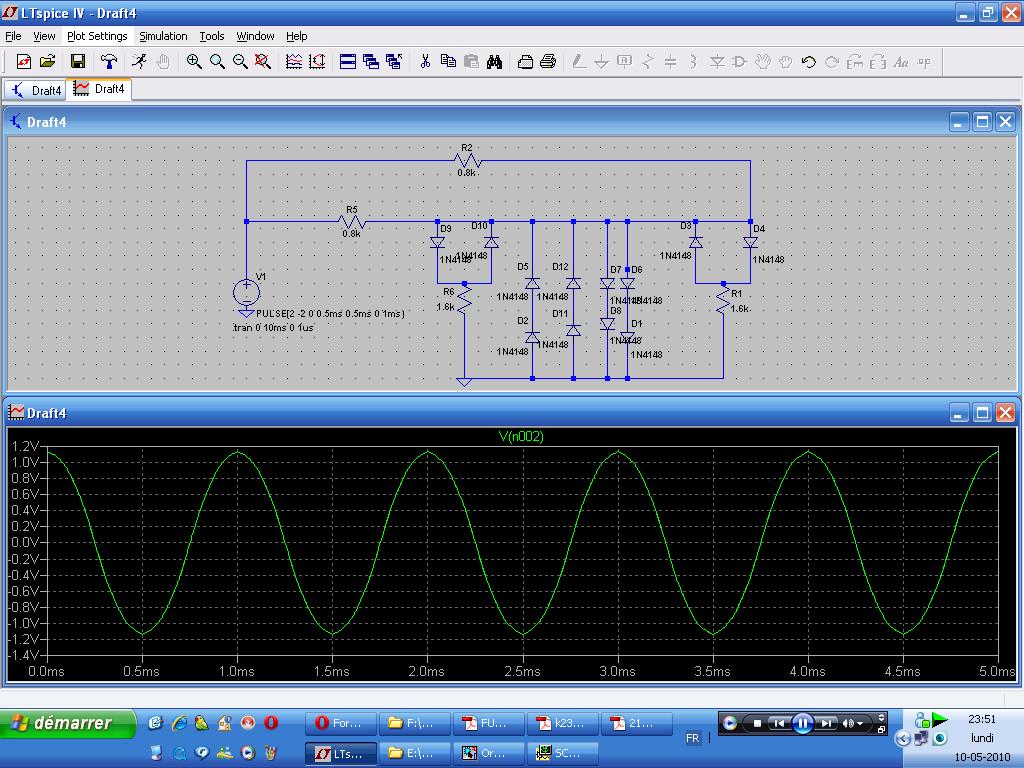Tile windows using the toolbar icon
This screenshot has width=1024, height=768.
pyautogui.click(x=348, y=62)
